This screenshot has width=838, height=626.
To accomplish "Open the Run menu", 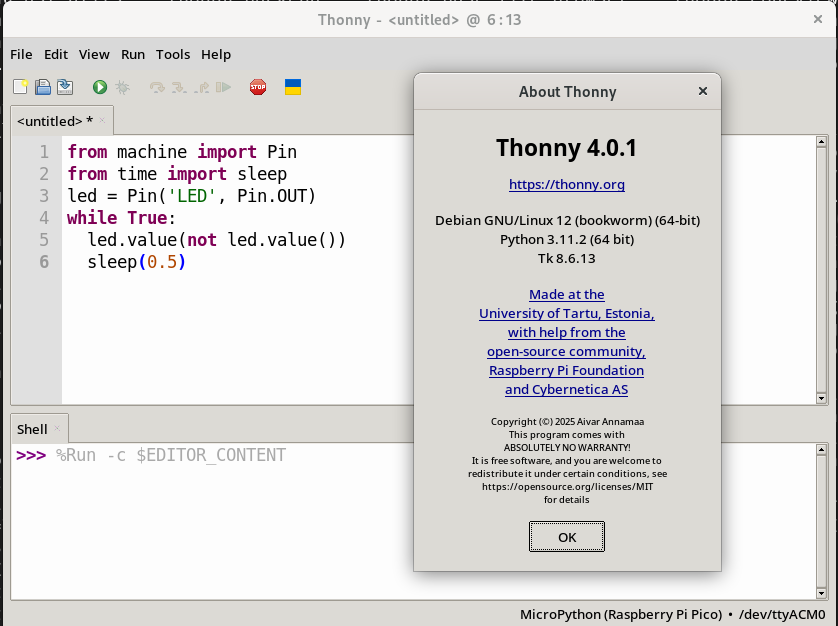I will [x=133, y=54].
